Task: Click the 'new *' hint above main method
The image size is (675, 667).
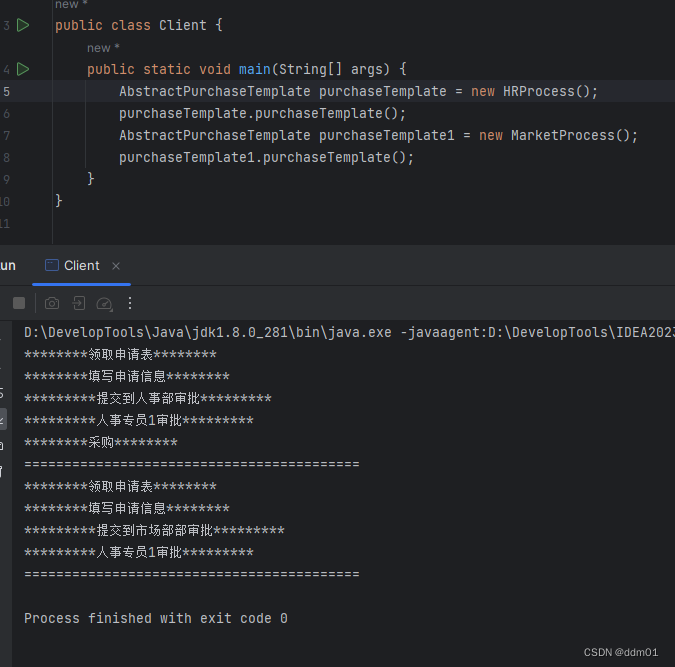Action: [x=103, y=48]
